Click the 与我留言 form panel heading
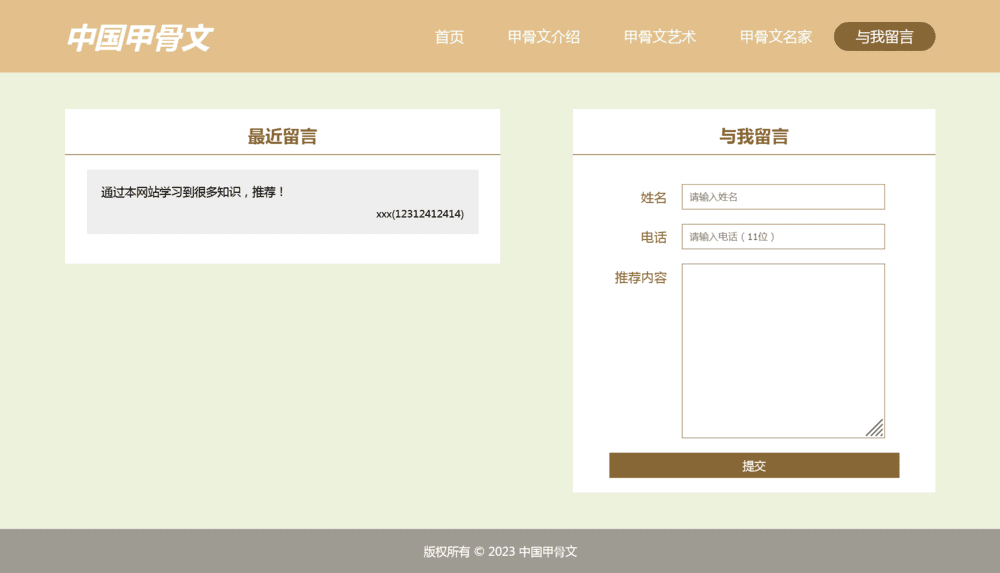 pyautogui.click(x=753, y=137)
